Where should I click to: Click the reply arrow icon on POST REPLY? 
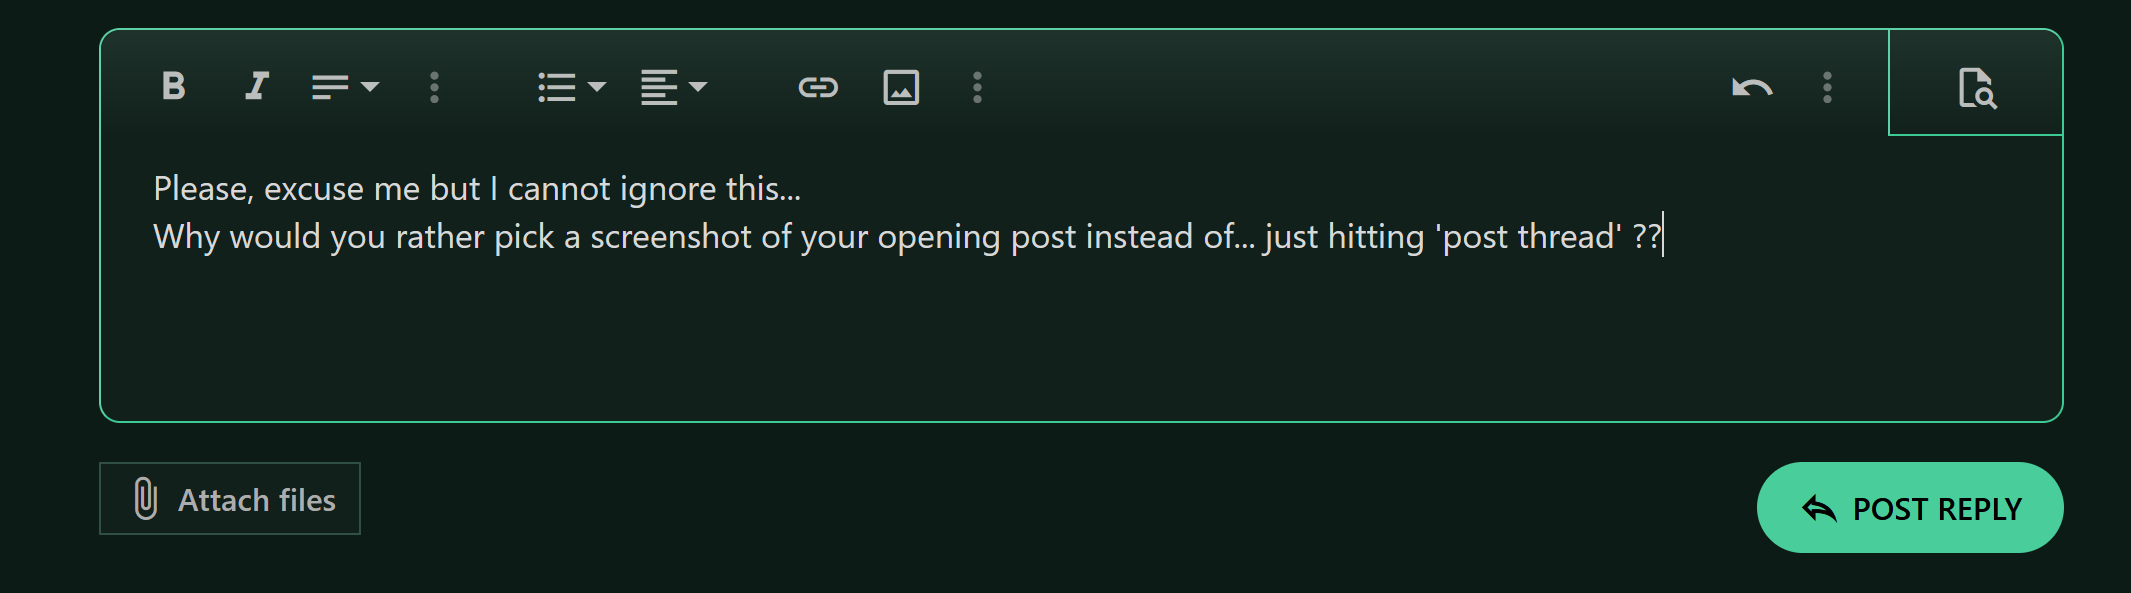tap(1819, 509)
